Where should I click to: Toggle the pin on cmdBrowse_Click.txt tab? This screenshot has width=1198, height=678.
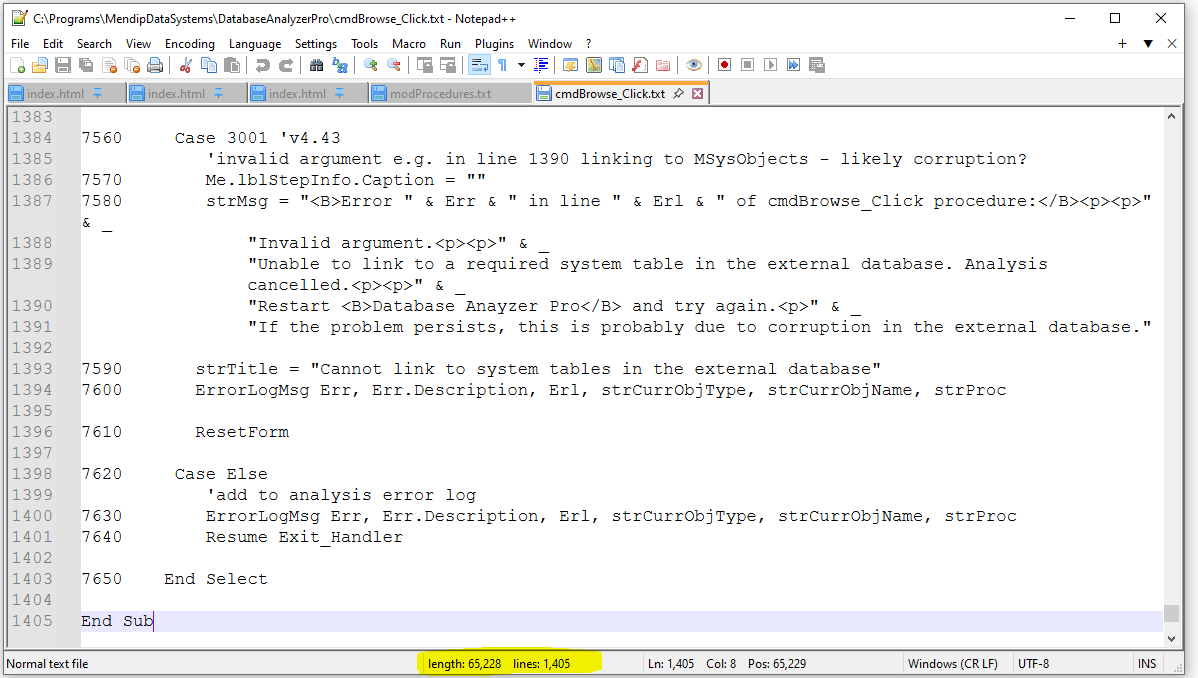pos(678,93)
